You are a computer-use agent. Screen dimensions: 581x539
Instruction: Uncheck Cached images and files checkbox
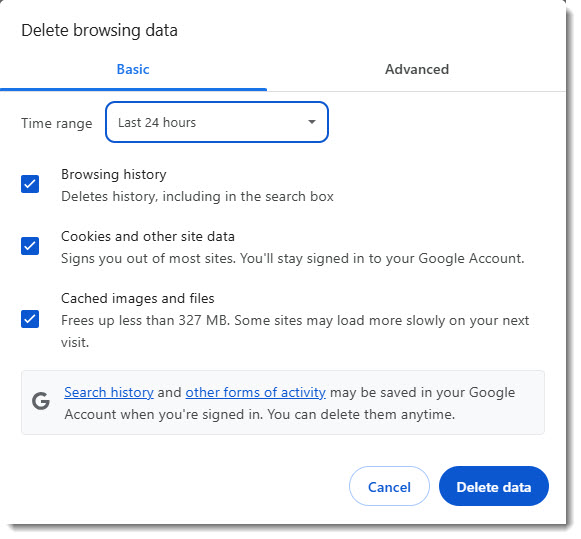[x=30, y=319]
